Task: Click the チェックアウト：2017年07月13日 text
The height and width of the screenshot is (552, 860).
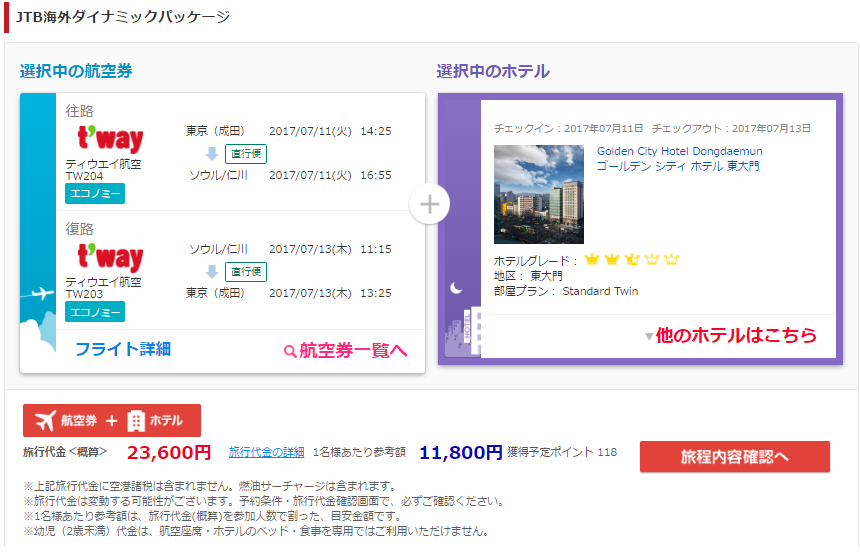Action: (x=731, y=128)
